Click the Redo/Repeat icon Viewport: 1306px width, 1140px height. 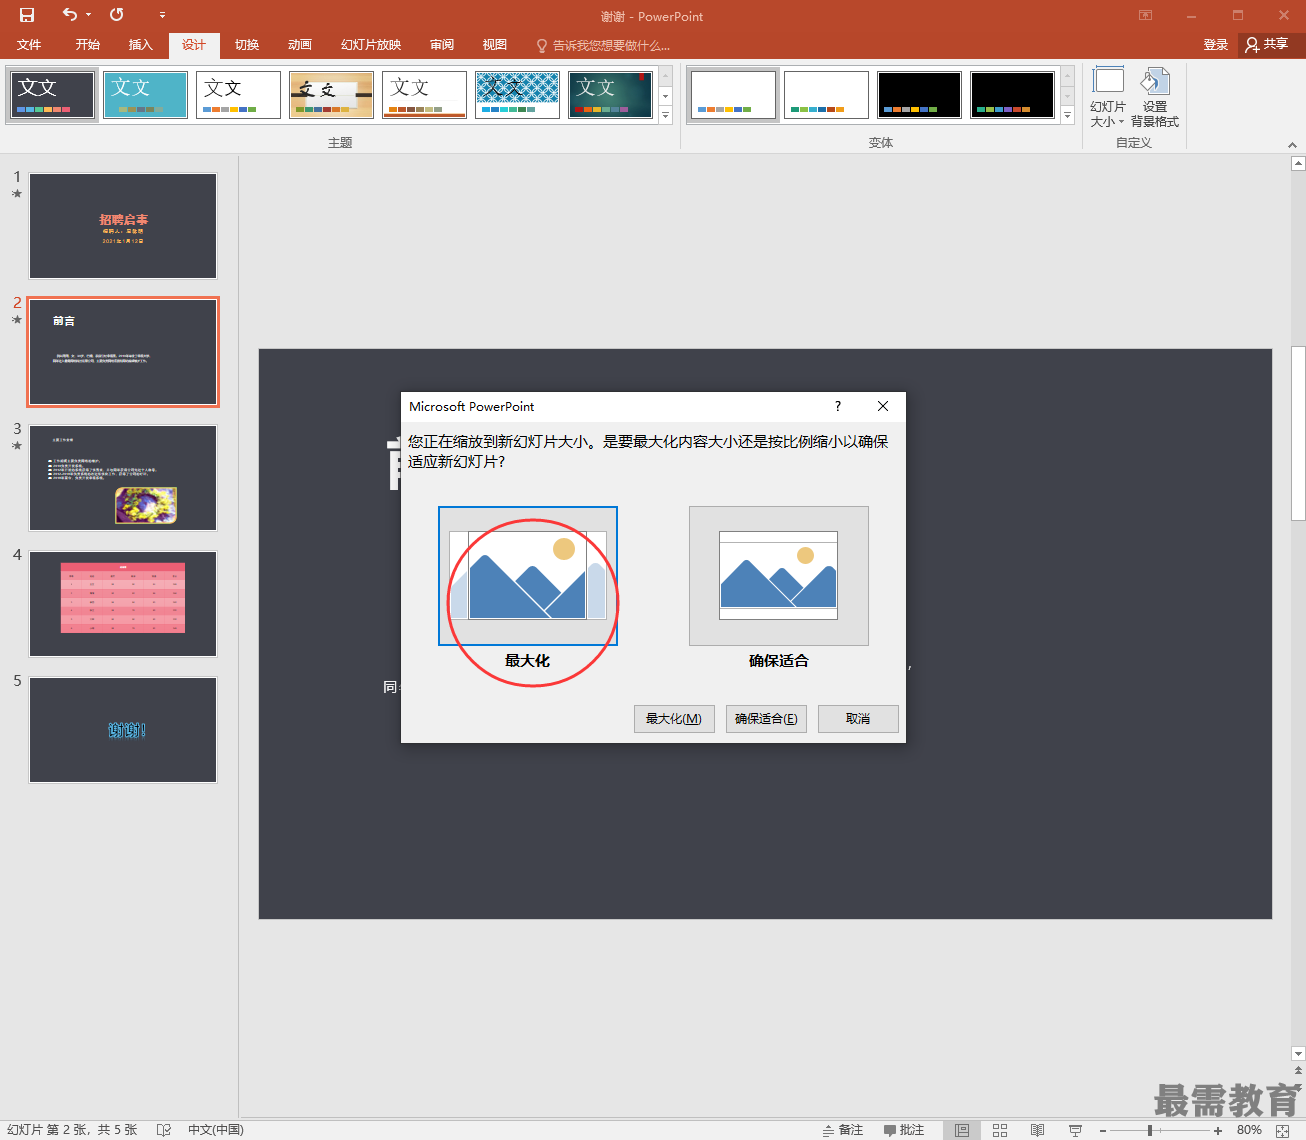(x=117, y=15)
